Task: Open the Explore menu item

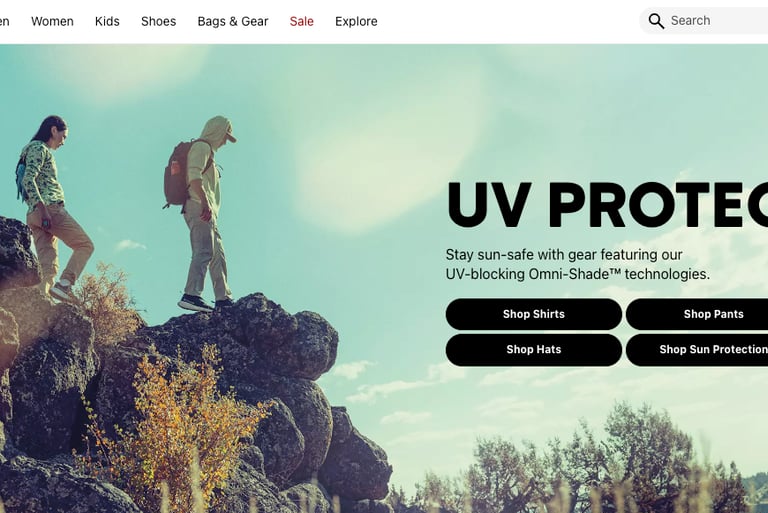Action: click(x=356, y=22)
